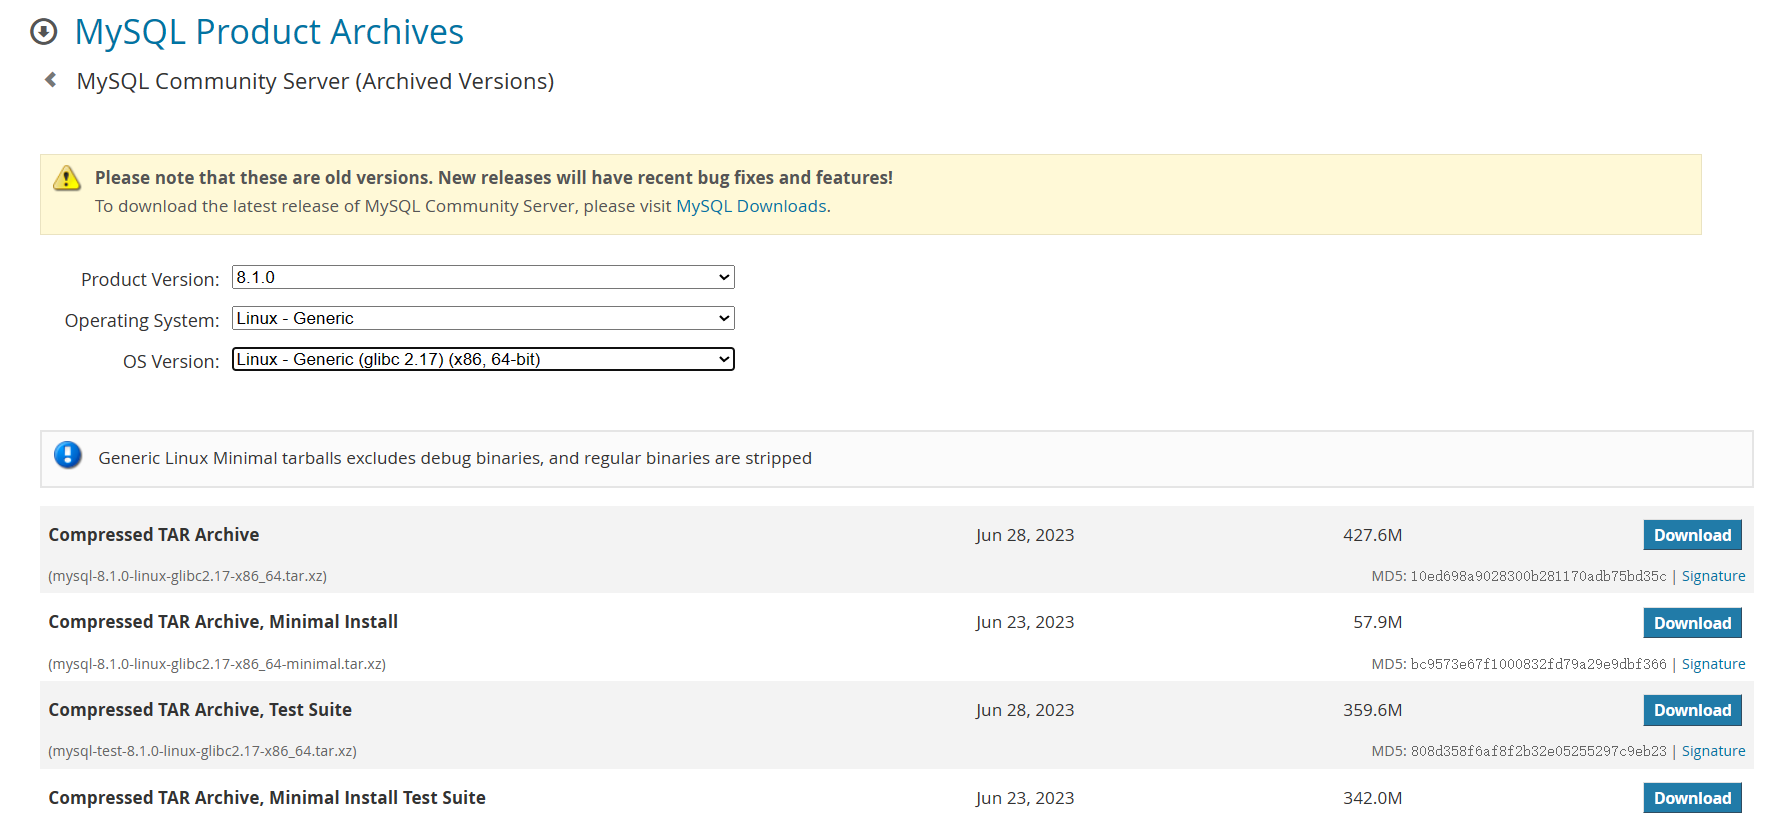Viewport: 1783px width, 829px height.
Task: Open Signature link for mysql-test tar.xz
Action: [1713, 751]
